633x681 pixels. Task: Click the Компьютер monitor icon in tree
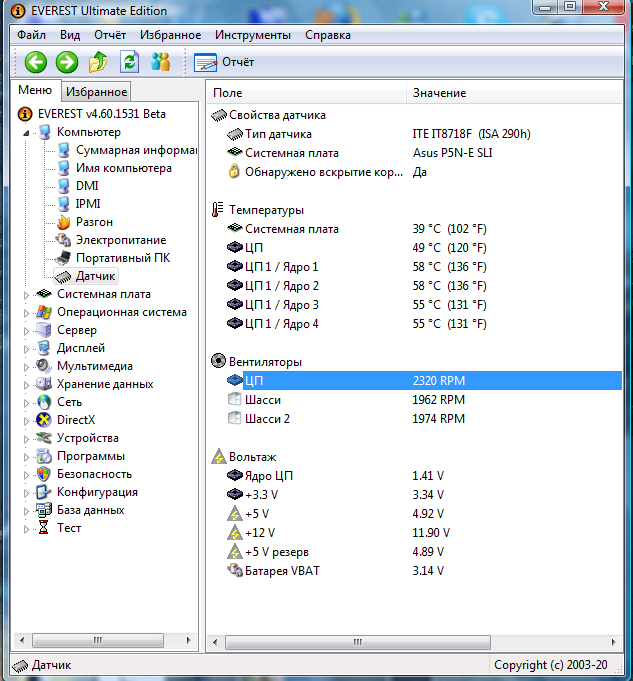[44, 132]
